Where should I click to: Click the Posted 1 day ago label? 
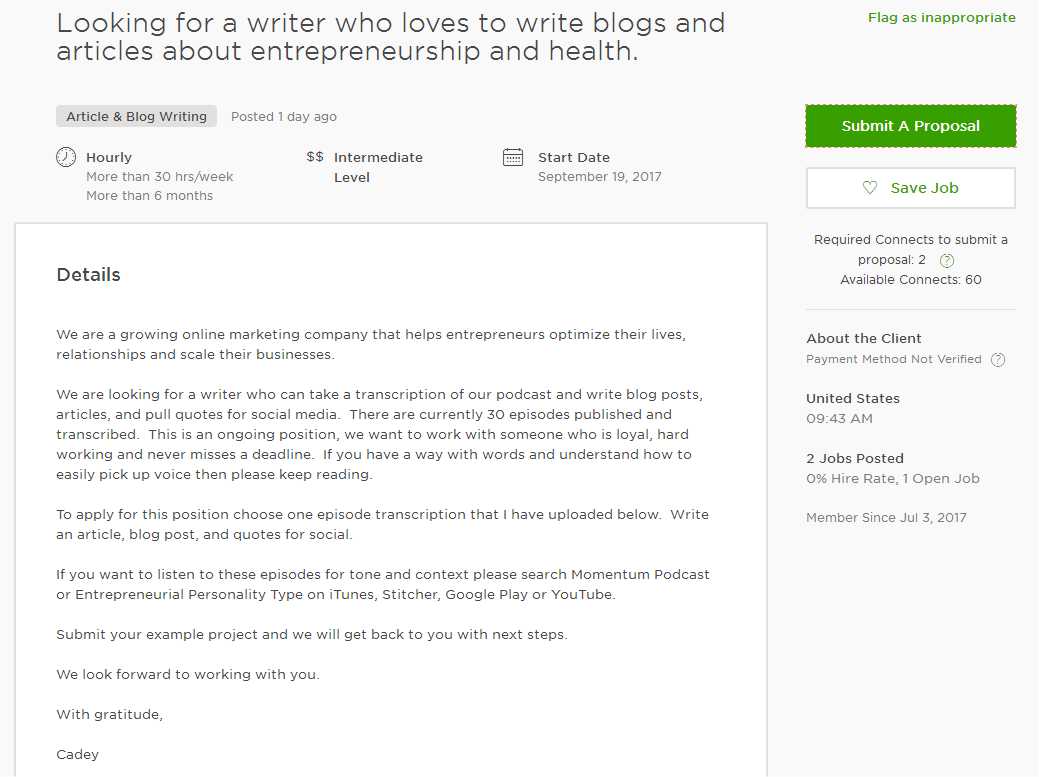pos(284,117)
